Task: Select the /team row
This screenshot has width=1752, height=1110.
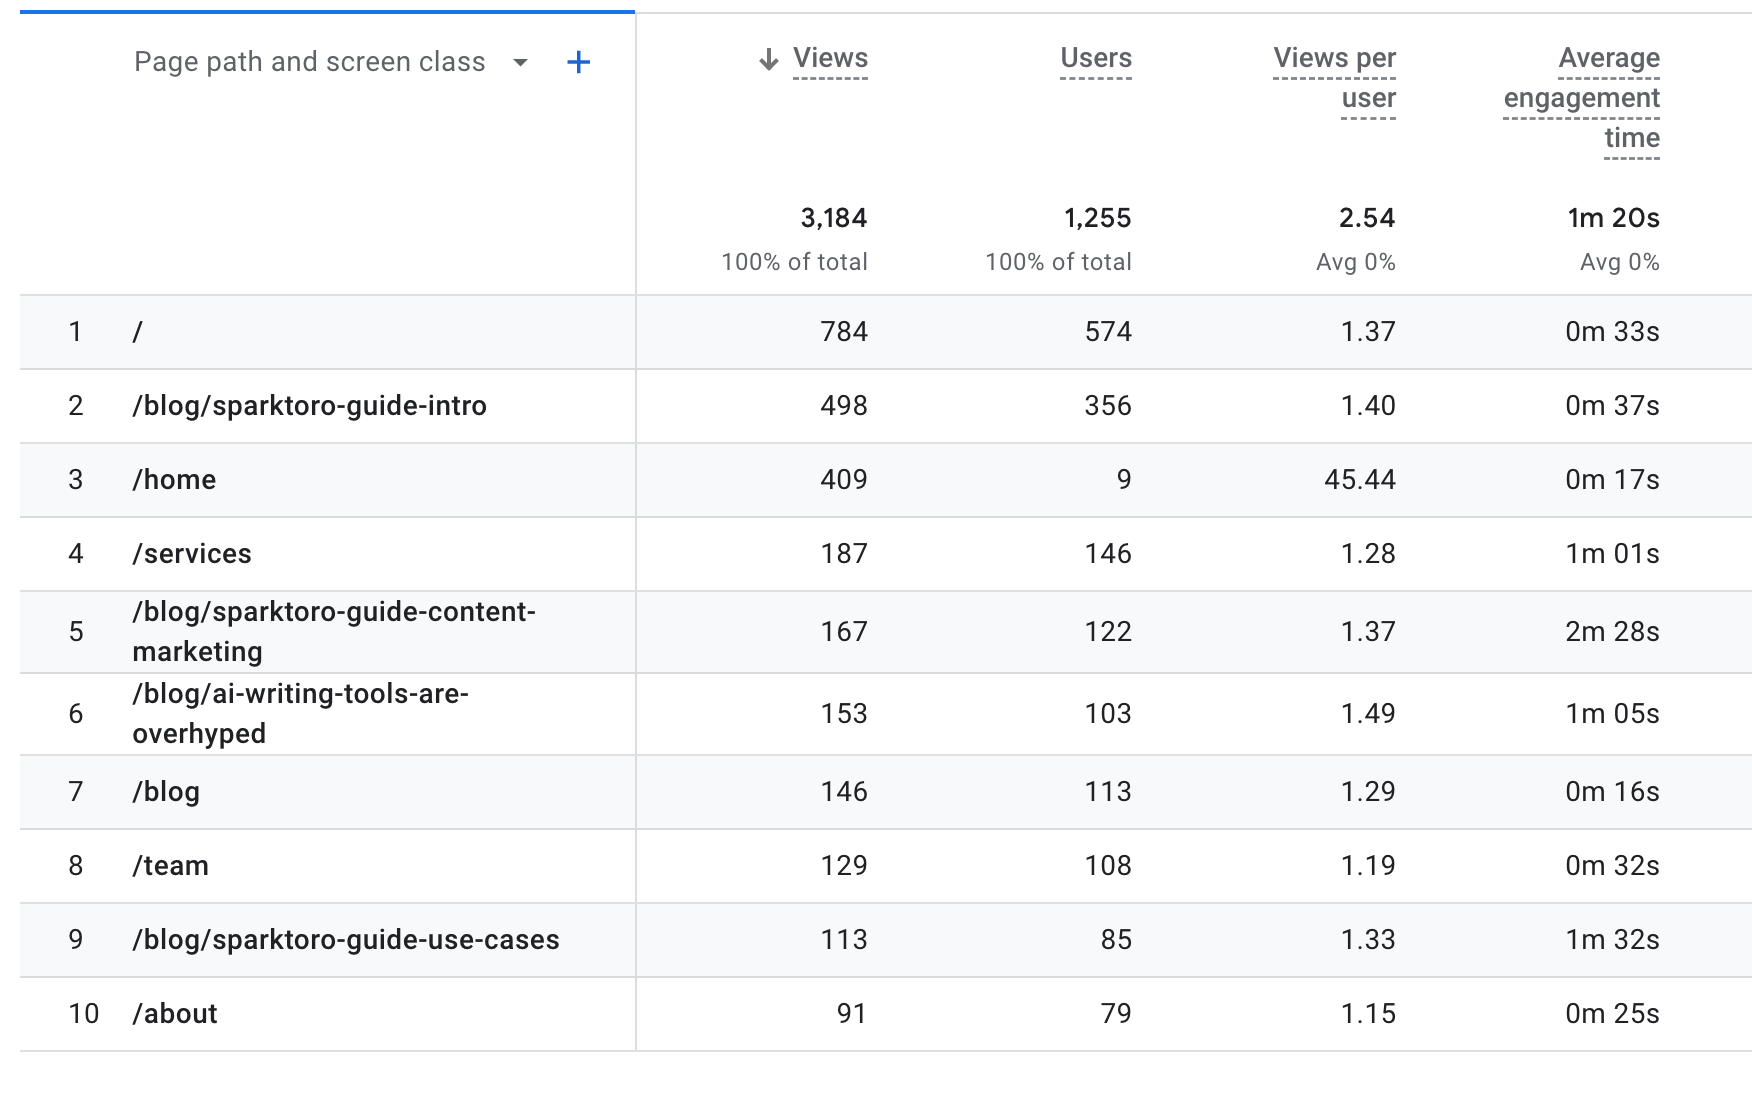Action: click(x=171, y=865)
